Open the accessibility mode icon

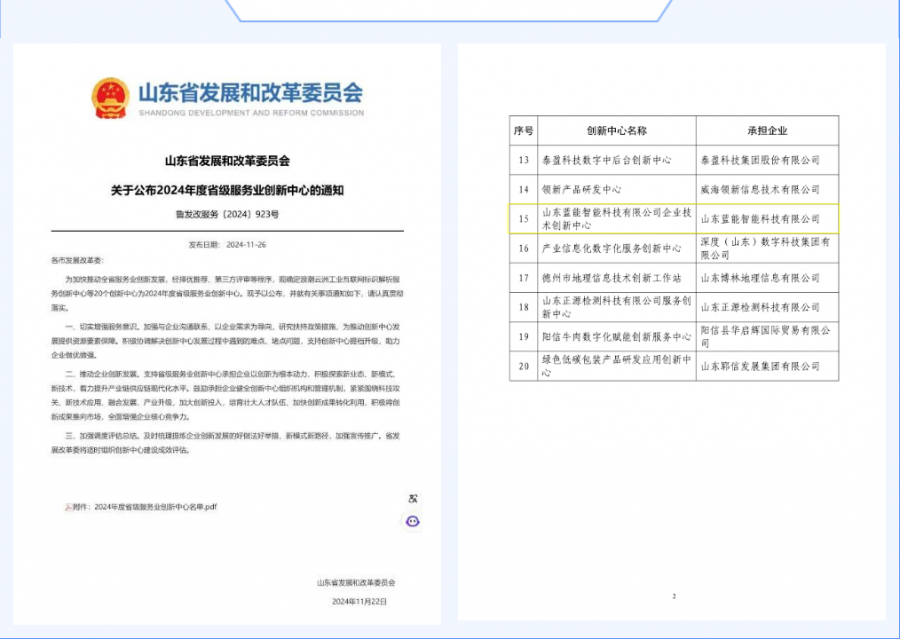pos(412,498)
